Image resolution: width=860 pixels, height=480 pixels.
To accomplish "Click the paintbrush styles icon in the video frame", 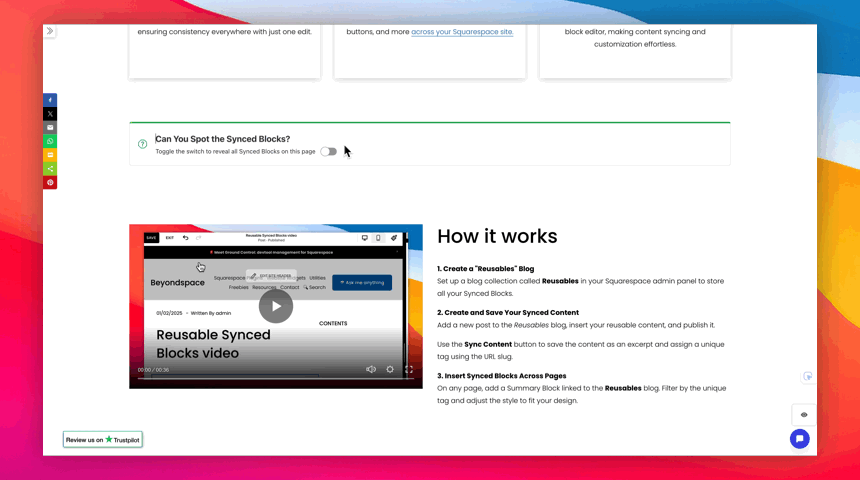I will pyautogui.click(x=394, y=238).
